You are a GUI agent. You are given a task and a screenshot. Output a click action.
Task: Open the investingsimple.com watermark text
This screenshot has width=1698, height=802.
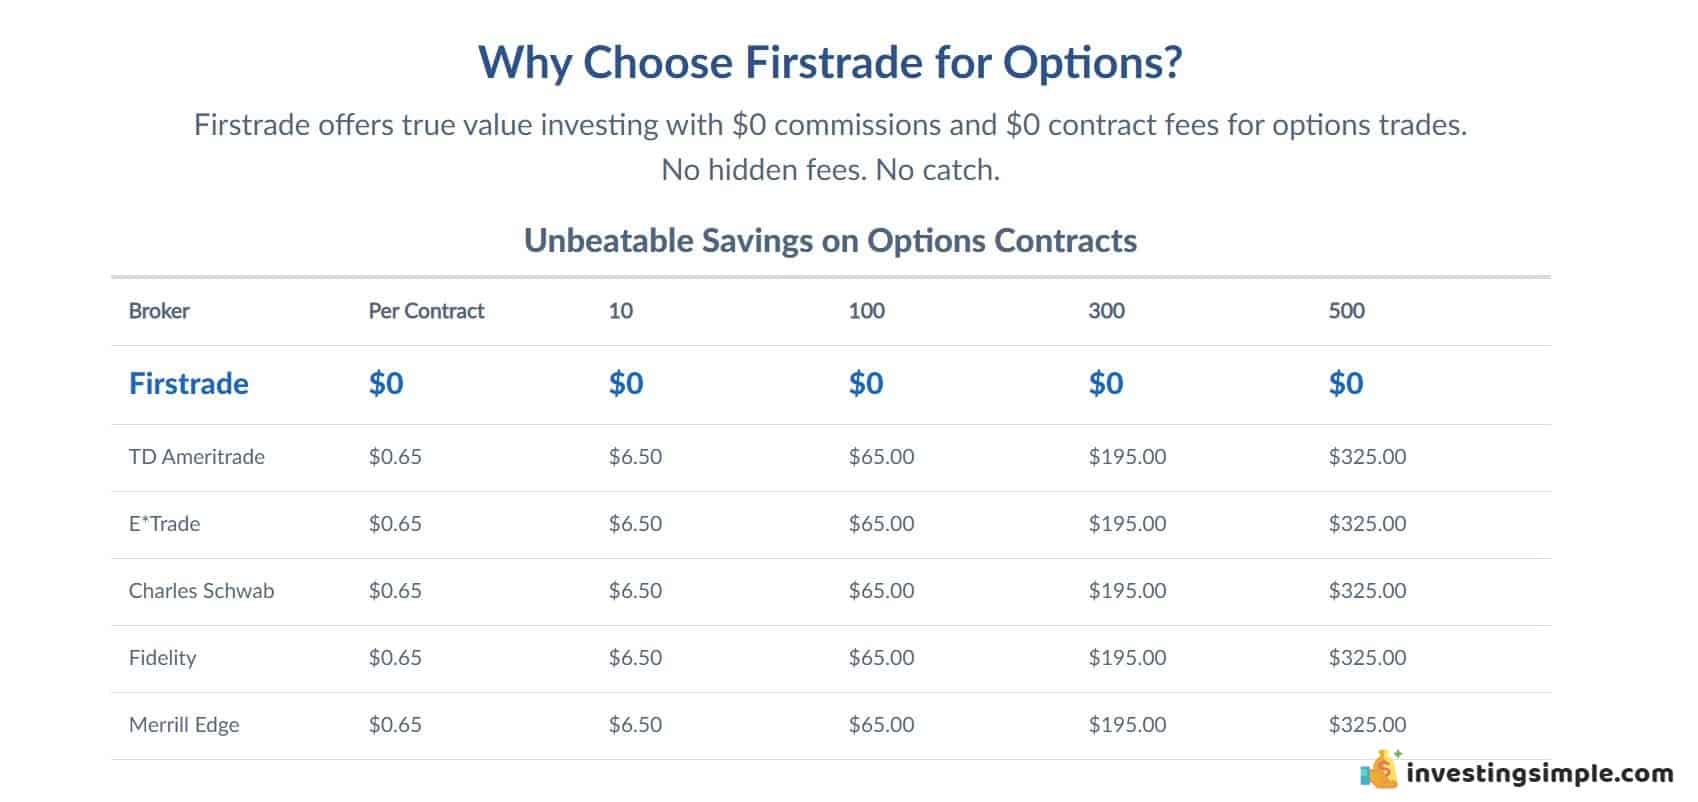(x=1540, y=773)
